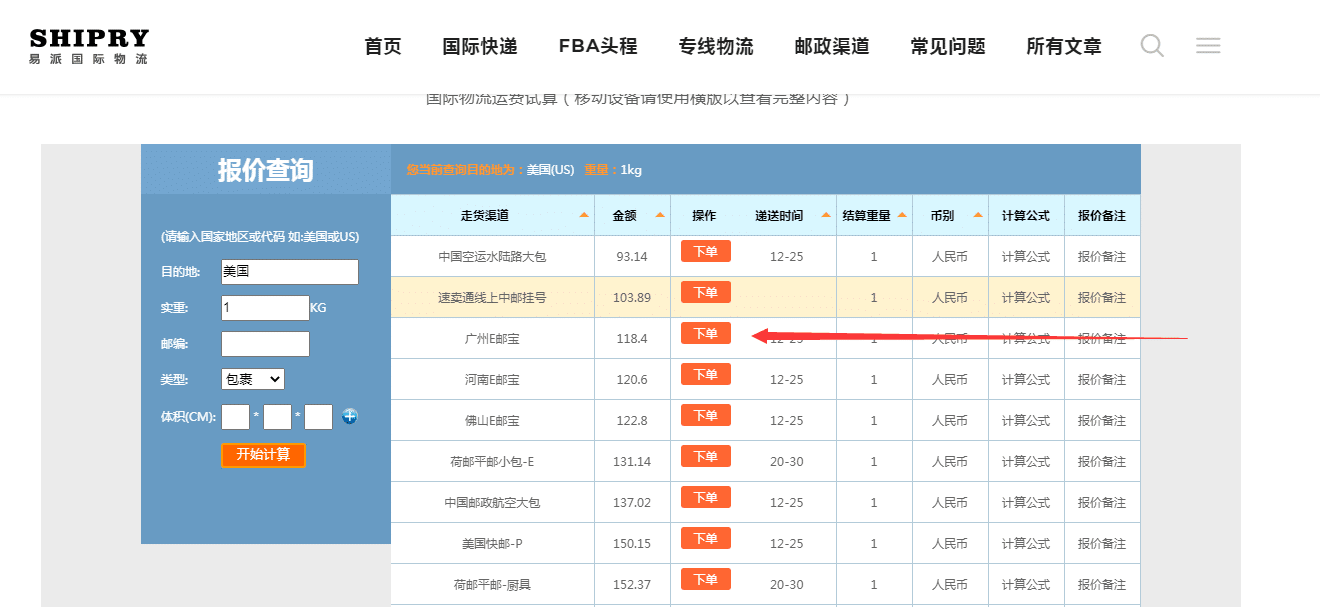Image resolution: width=1320 pixels, height=607 pixels.
Task: Sort by 结算重量 column arrow
Action: [903, 216]
